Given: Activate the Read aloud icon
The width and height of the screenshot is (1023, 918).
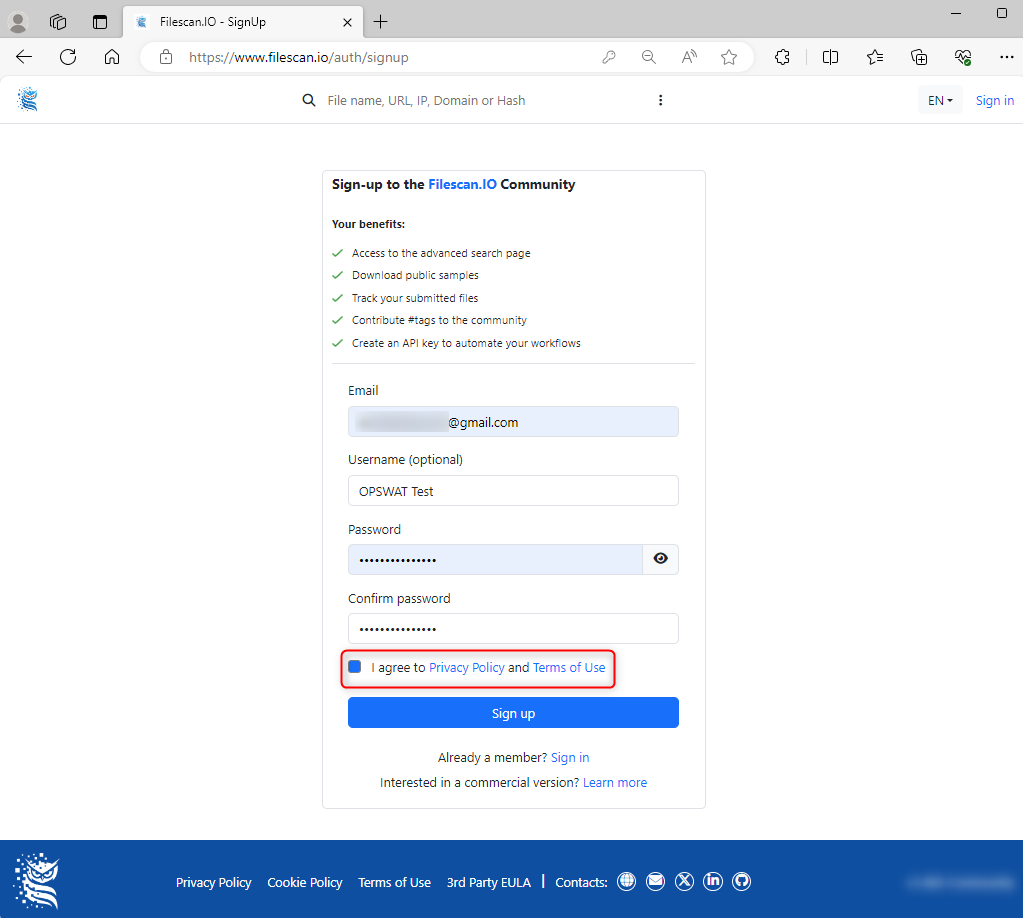Looking at the screenshot, I should pos(689,57).
